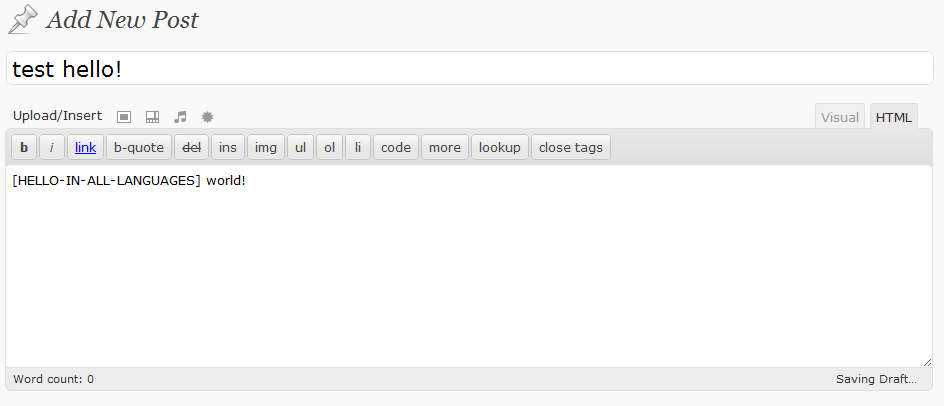Insert bold tag with the b button
This screenshot has width=944, height=406.
tap(24, 148)
